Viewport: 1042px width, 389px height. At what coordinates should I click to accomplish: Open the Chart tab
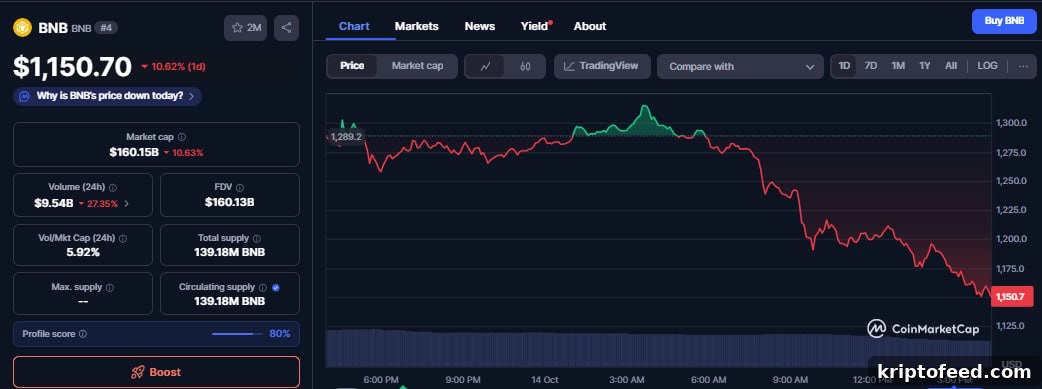click(354, 27)
